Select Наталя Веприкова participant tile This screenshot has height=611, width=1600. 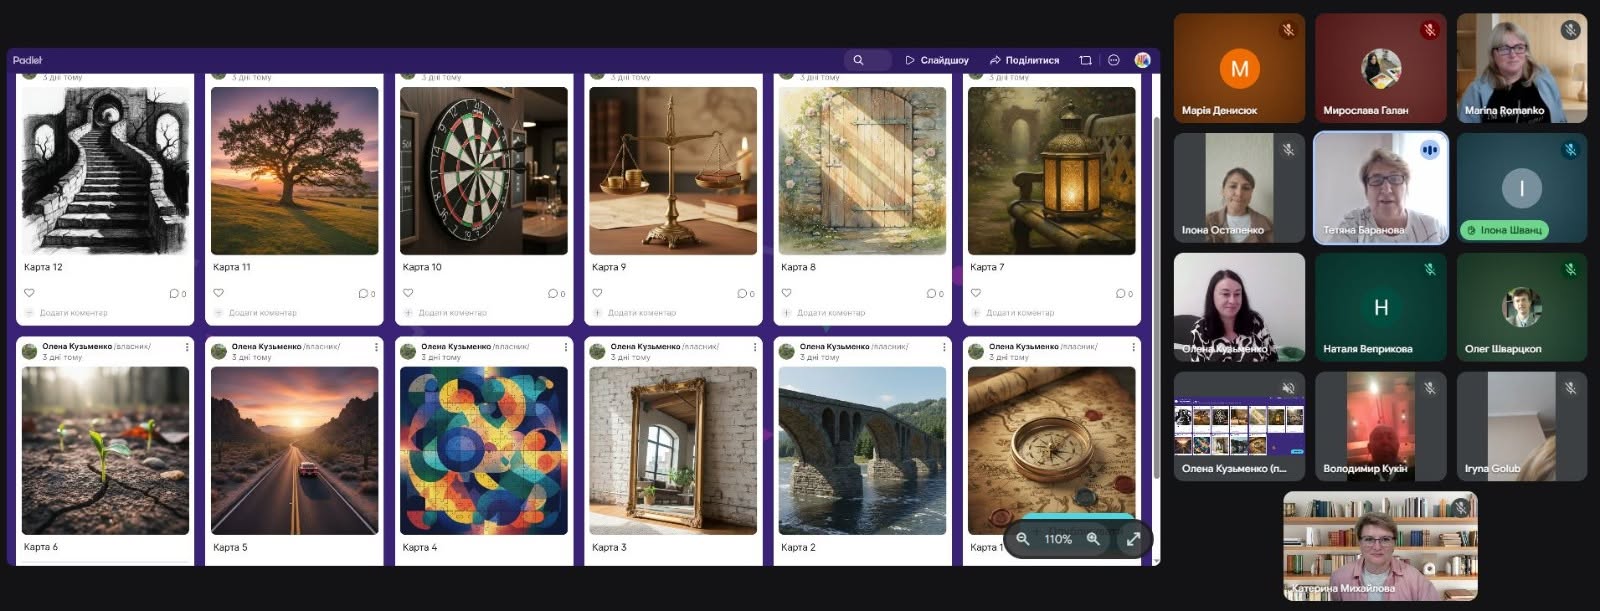[1381, 307]
